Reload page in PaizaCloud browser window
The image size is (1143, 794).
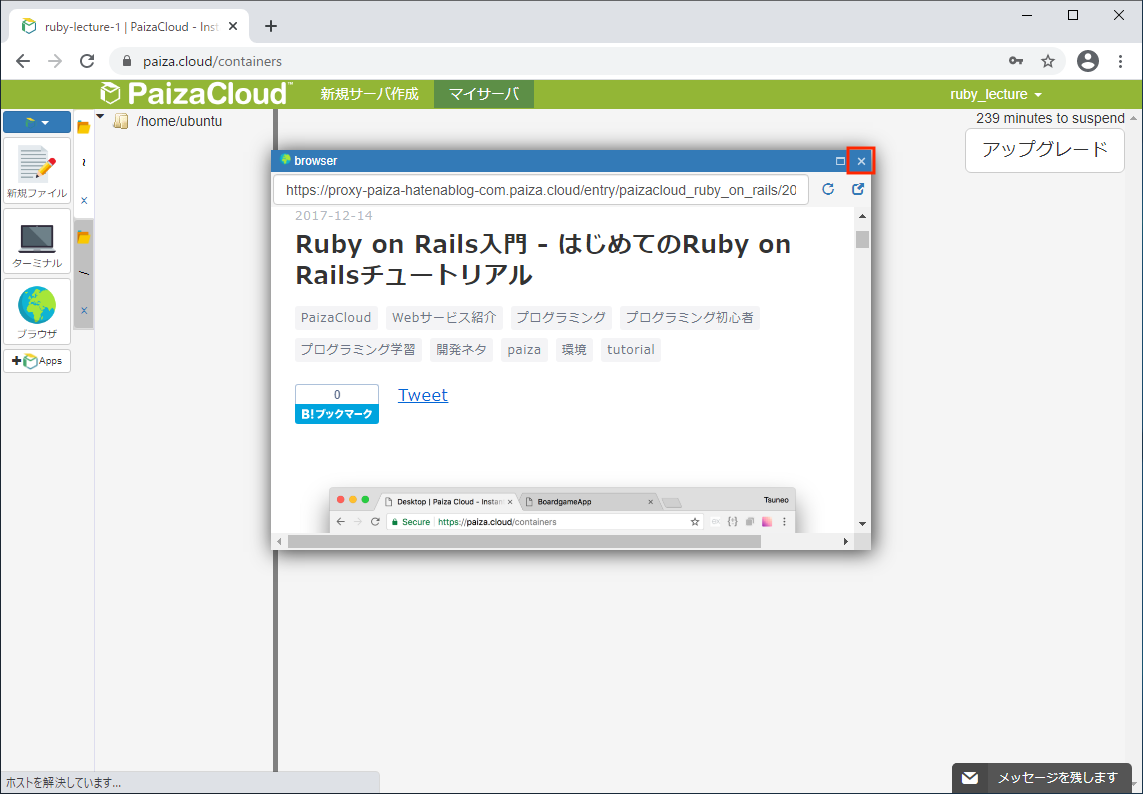click(827, 190)
